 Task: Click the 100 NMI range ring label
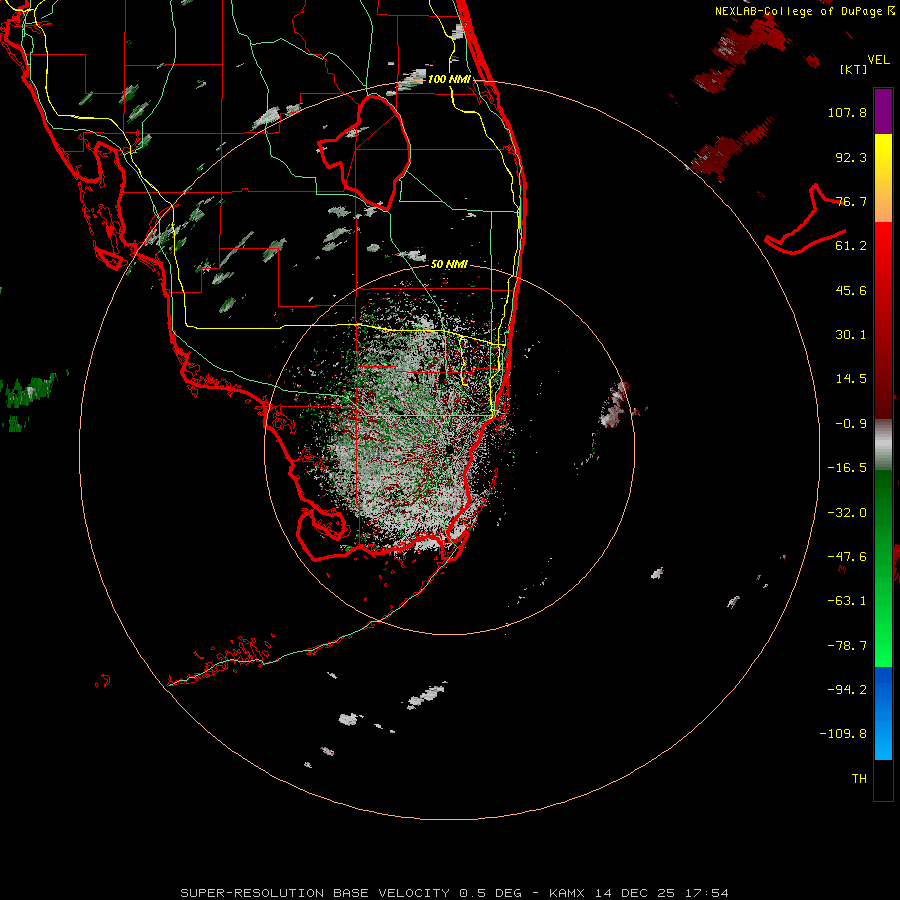coord(449,79)
